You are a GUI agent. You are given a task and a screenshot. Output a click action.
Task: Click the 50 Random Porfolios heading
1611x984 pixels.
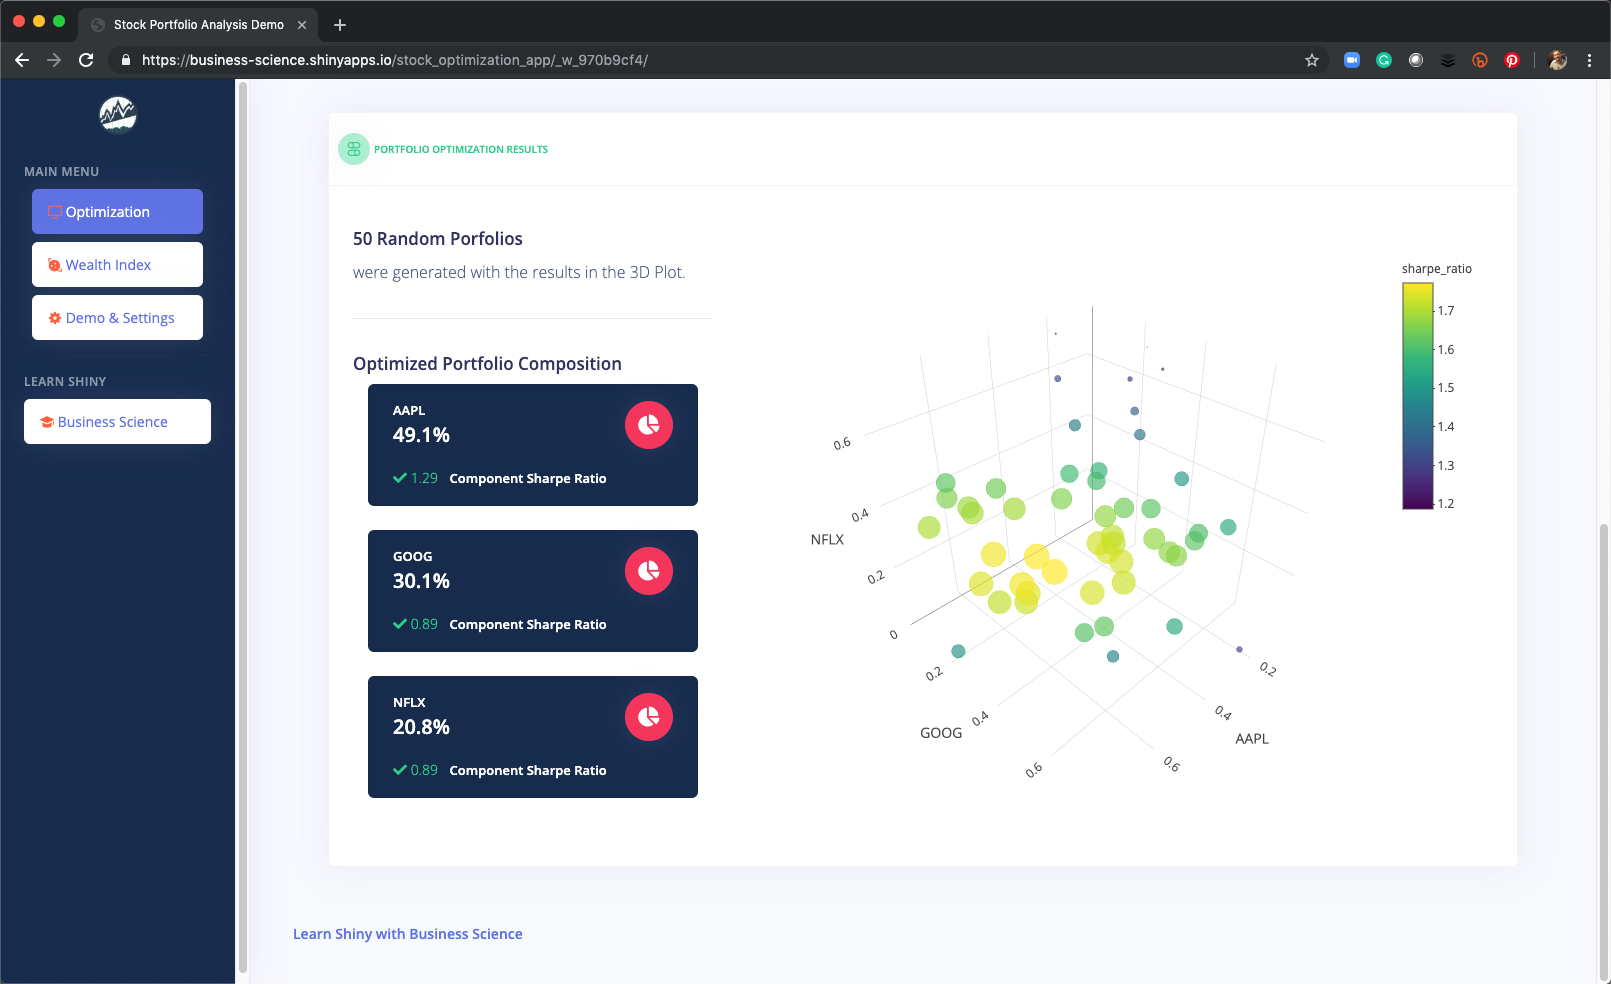[x=438, y=239]
